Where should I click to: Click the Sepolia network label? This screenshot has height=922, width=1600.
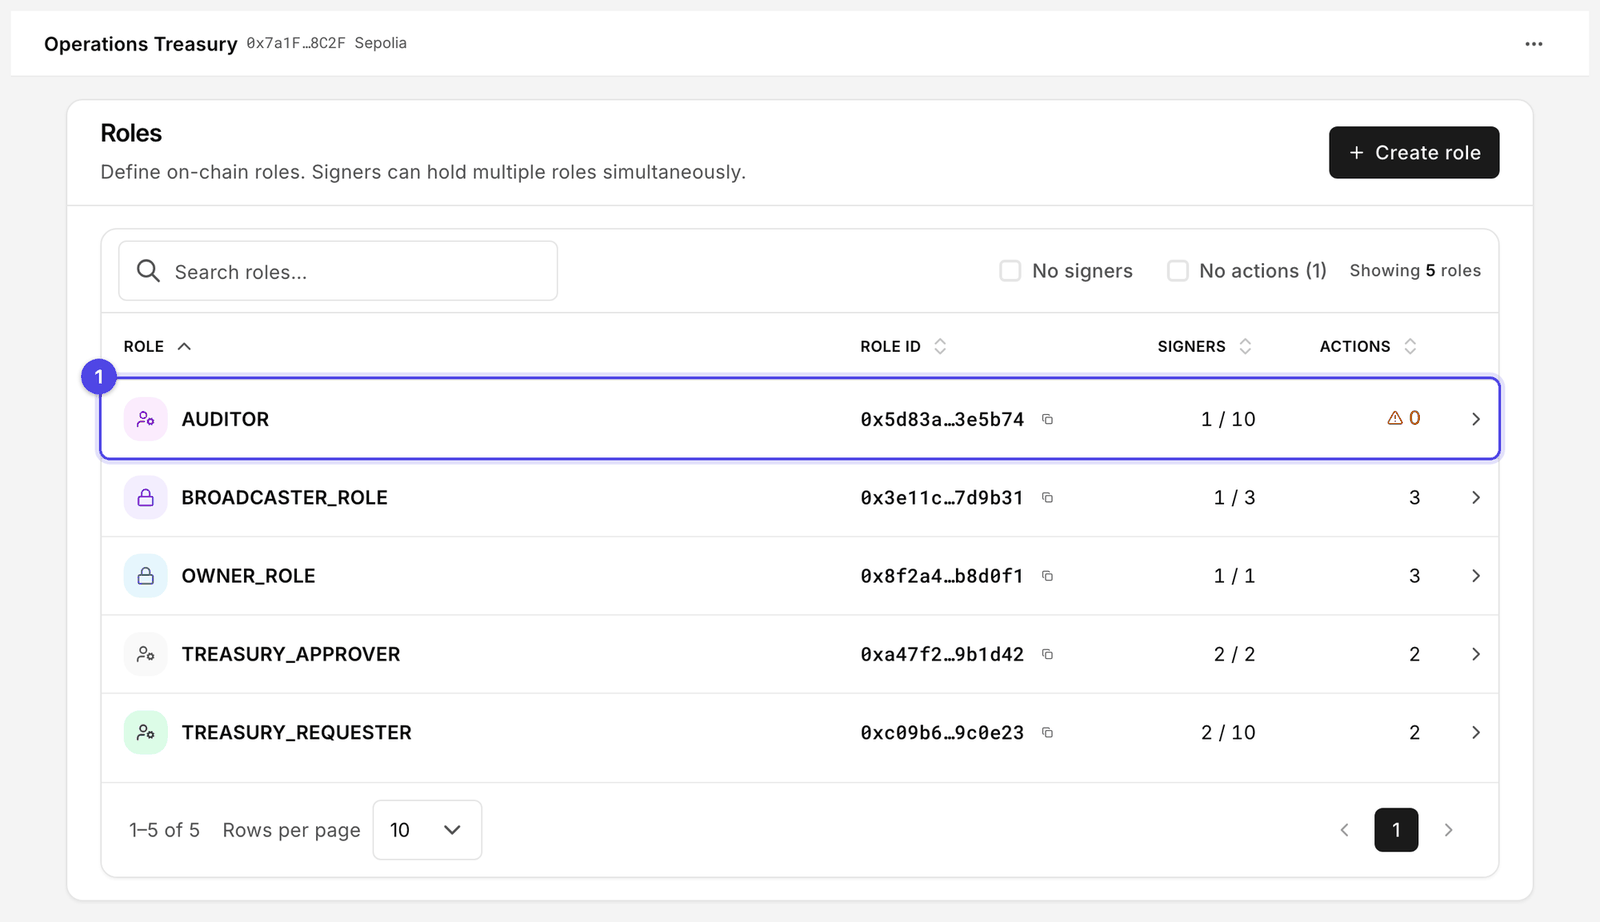click(x=380, y=43)
